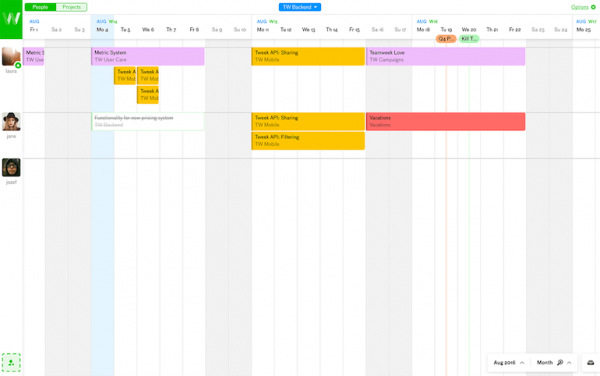600x376 pixels.
Task: Open the TW Backend dropdown
Action: coord(300,7)
